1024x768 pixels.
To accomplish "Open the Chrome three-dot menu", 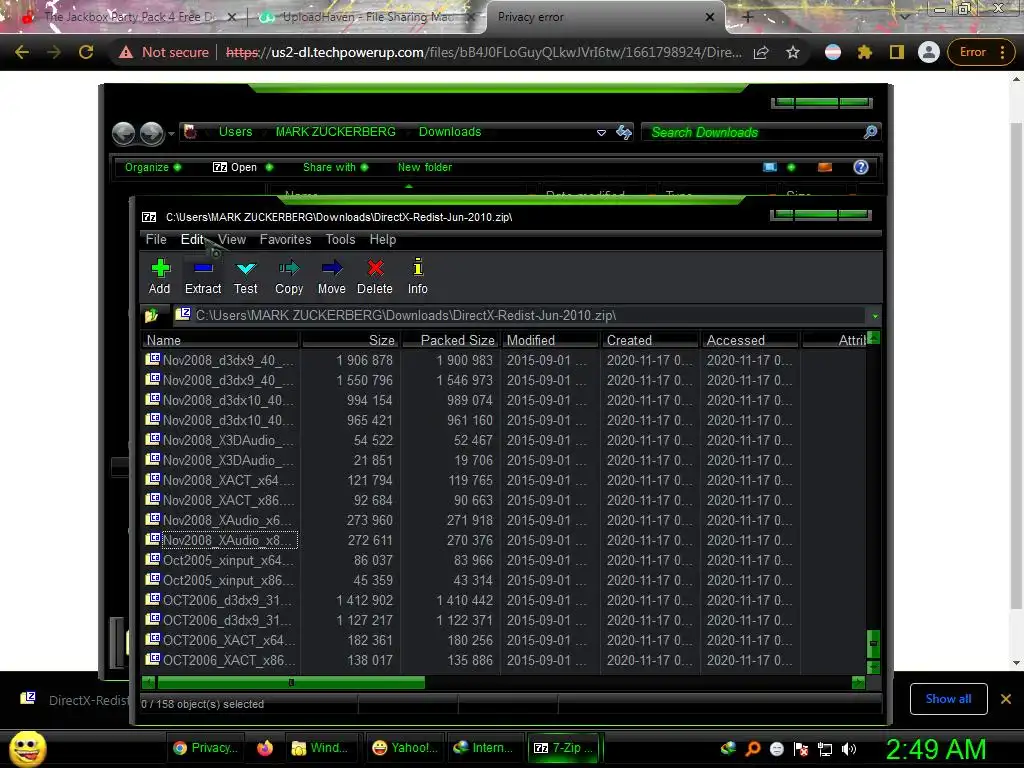I will coord(1002,52).
